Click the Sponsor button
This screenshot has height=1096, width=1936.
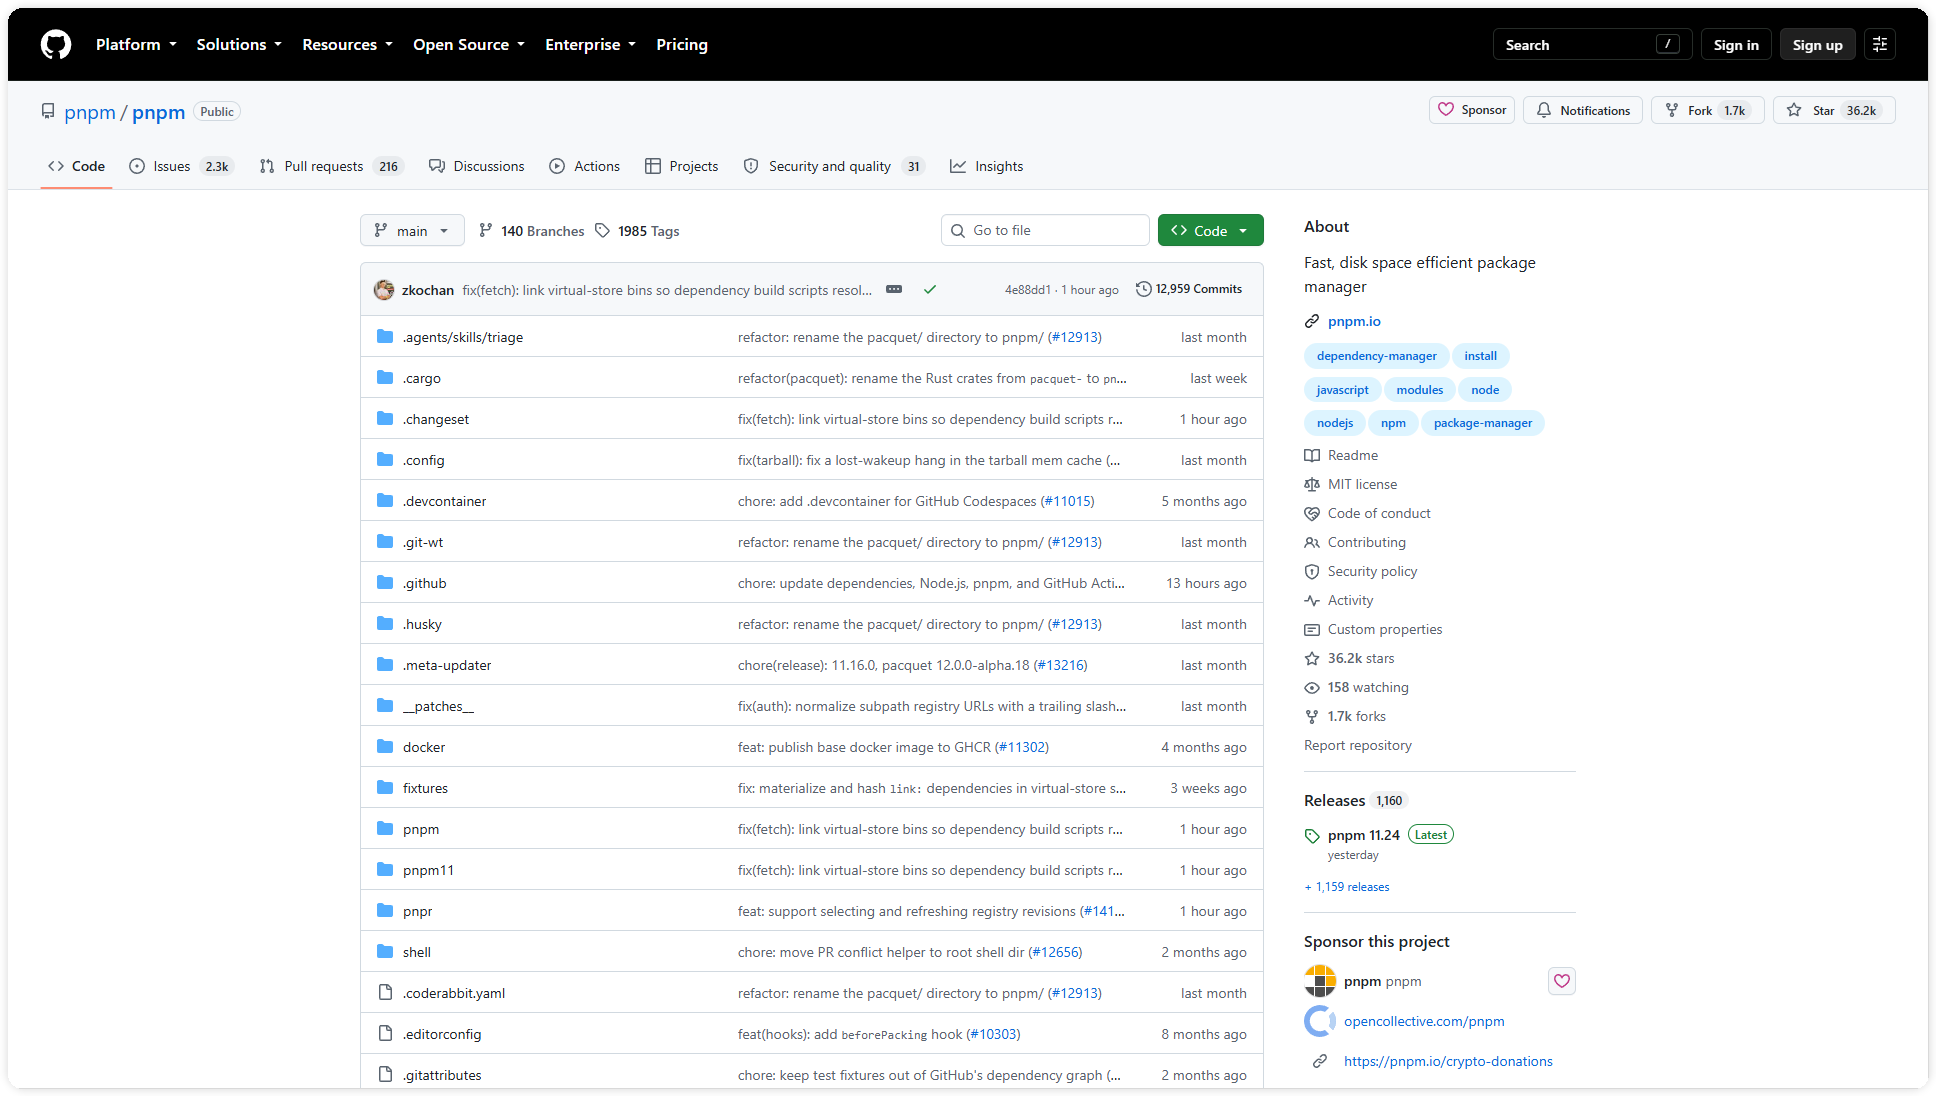pos(1472,110)
